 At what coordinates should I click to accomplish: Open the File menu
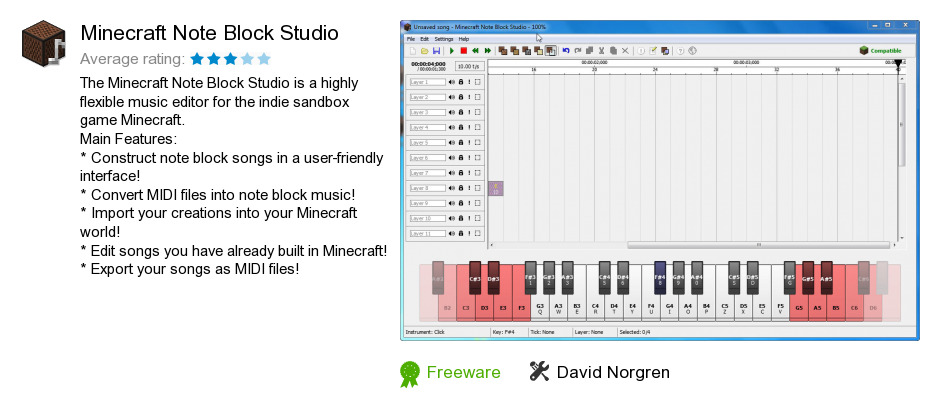[x=411, y=38]
